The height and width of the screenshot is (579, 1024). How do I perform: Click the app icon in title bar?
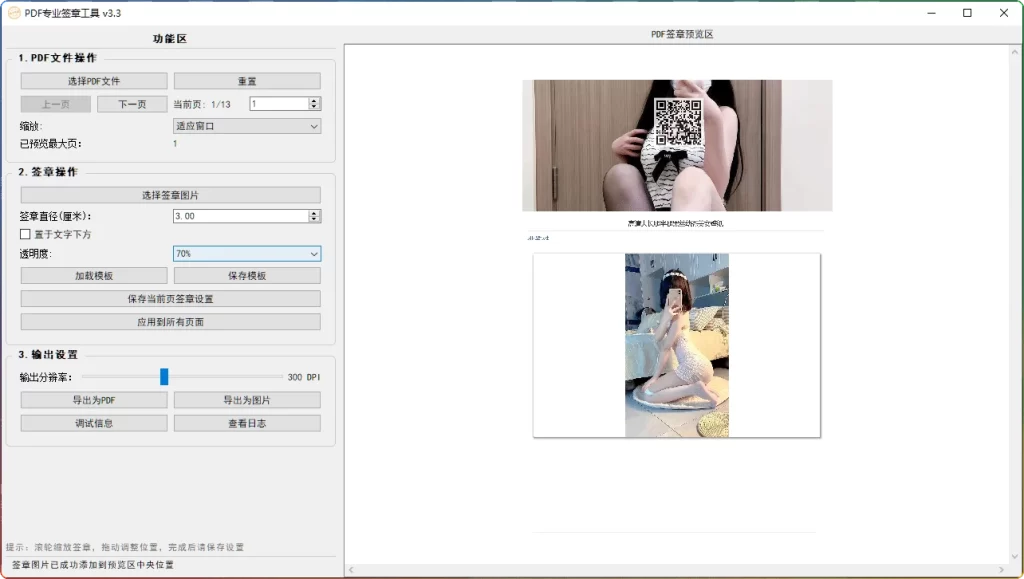click(x=14, y=13)
